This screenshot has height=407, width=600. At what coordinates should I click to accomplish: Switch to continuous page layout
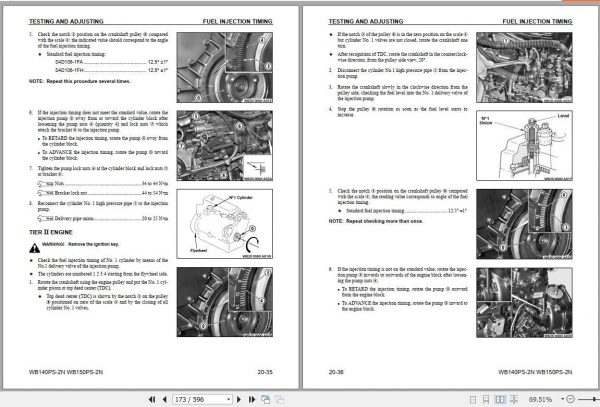pos(486,399)
